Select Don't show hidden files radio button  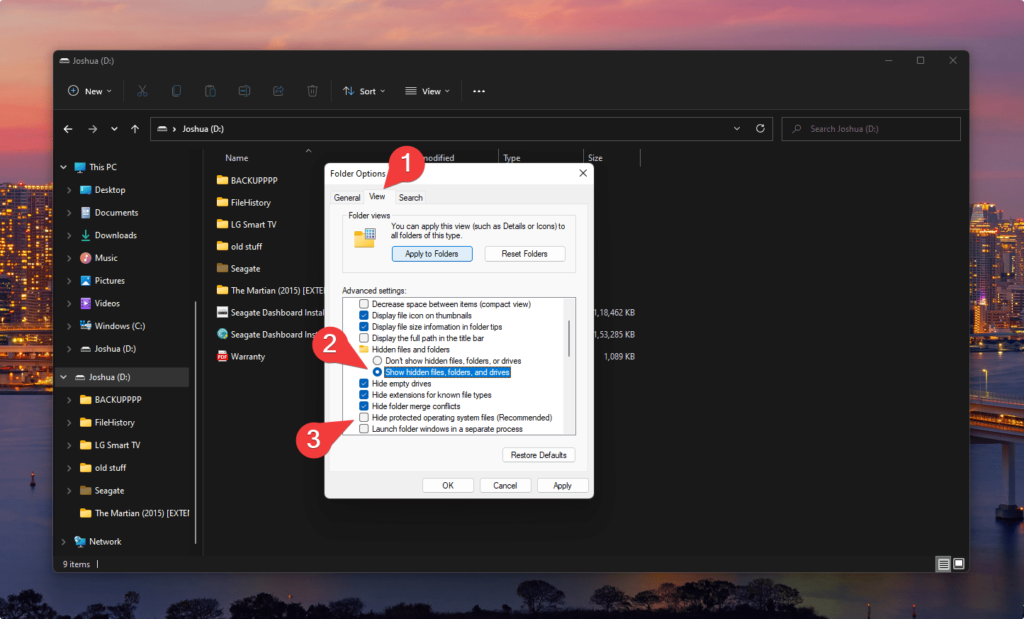pos(377,360)
